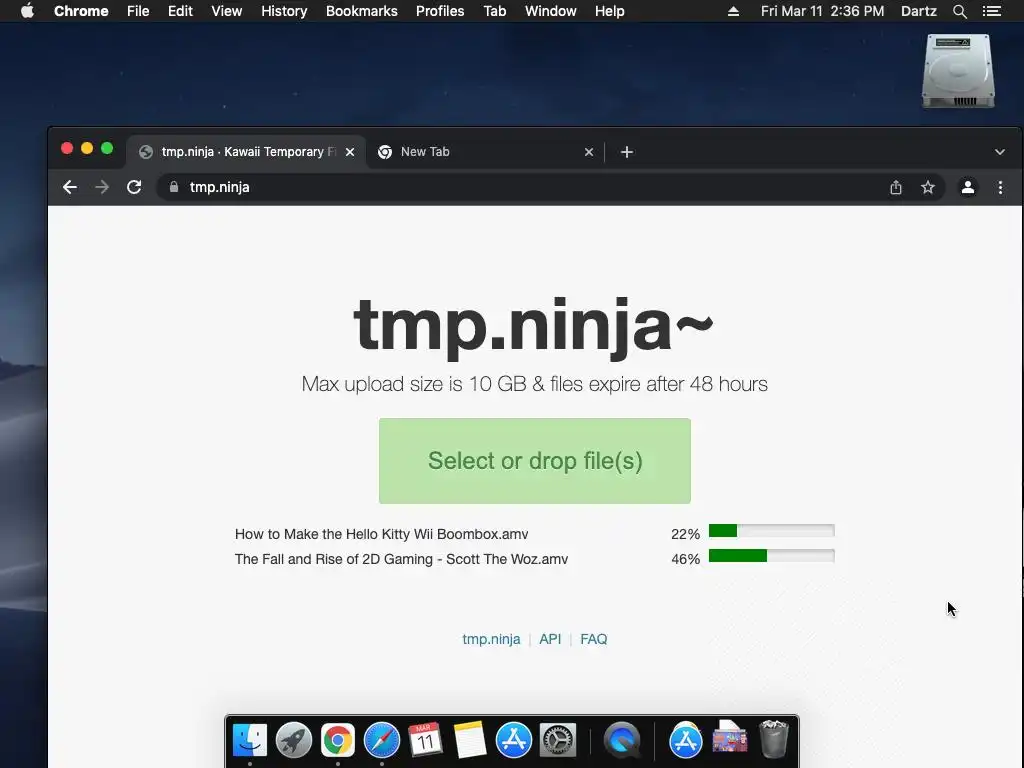This screenshot has width=1024, height=768.
Task: Open the Bookmarks menu
Action: [x=362, y=11]
